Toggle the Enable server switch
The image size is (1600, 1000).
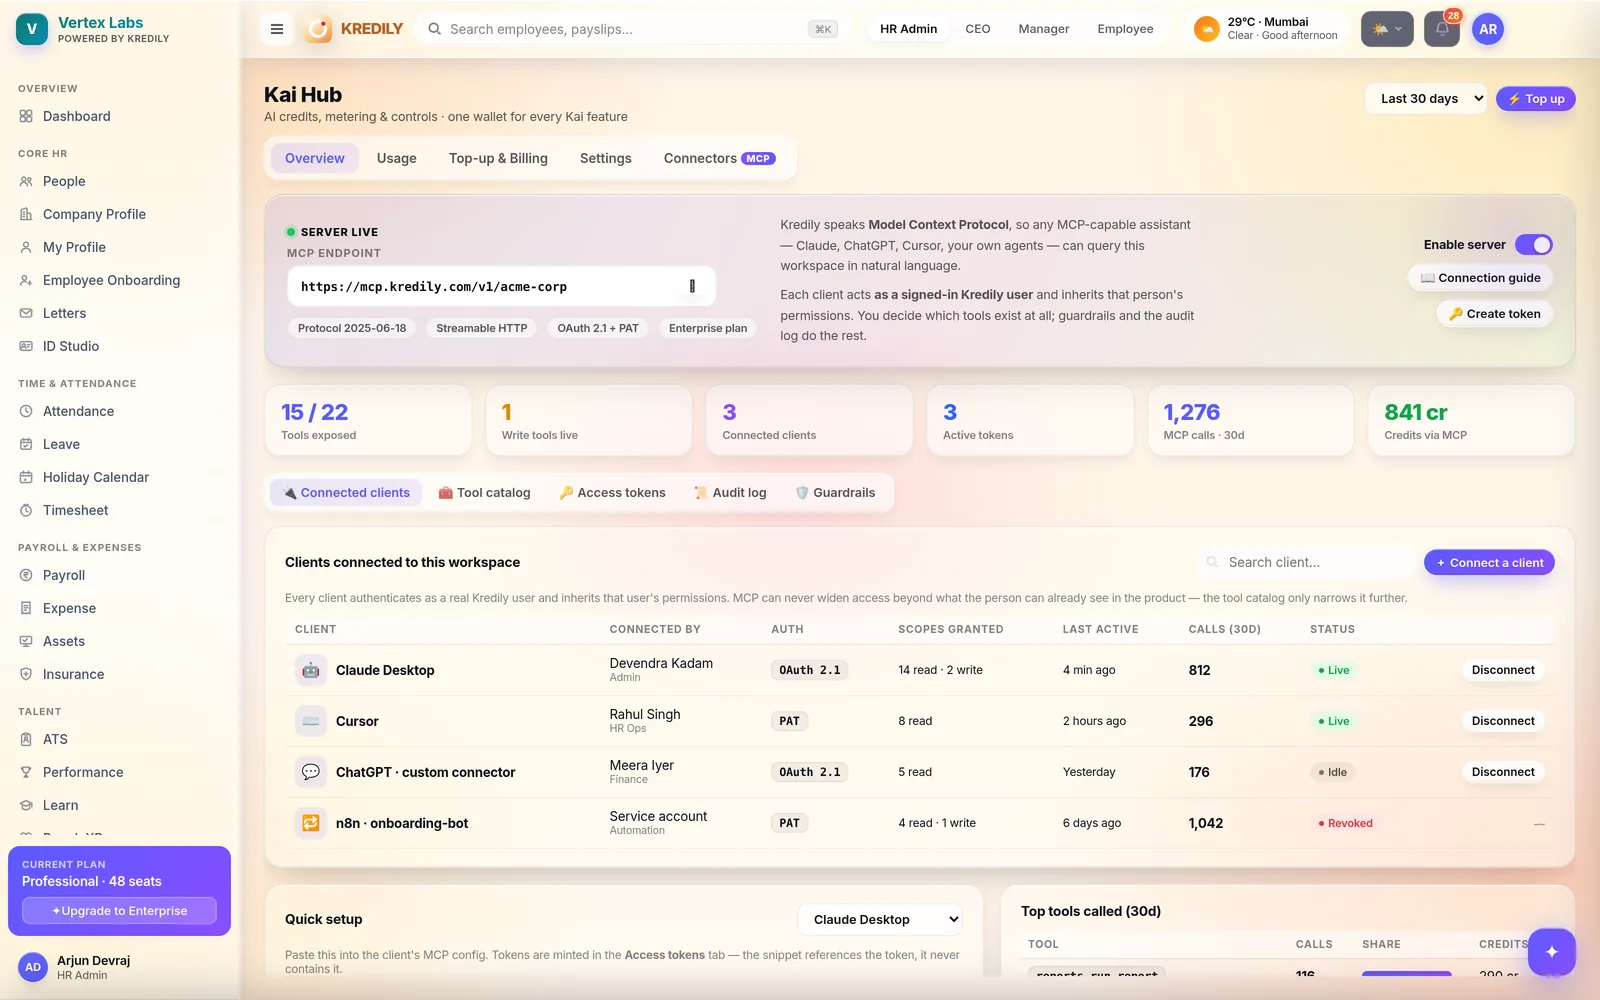point(1534,244)
